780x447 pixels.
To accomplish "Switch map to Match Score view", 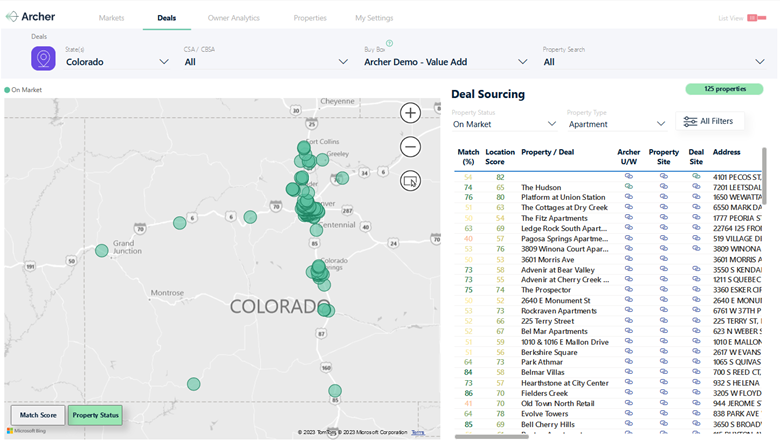I will pyautogui.click(x=38, y=415).
